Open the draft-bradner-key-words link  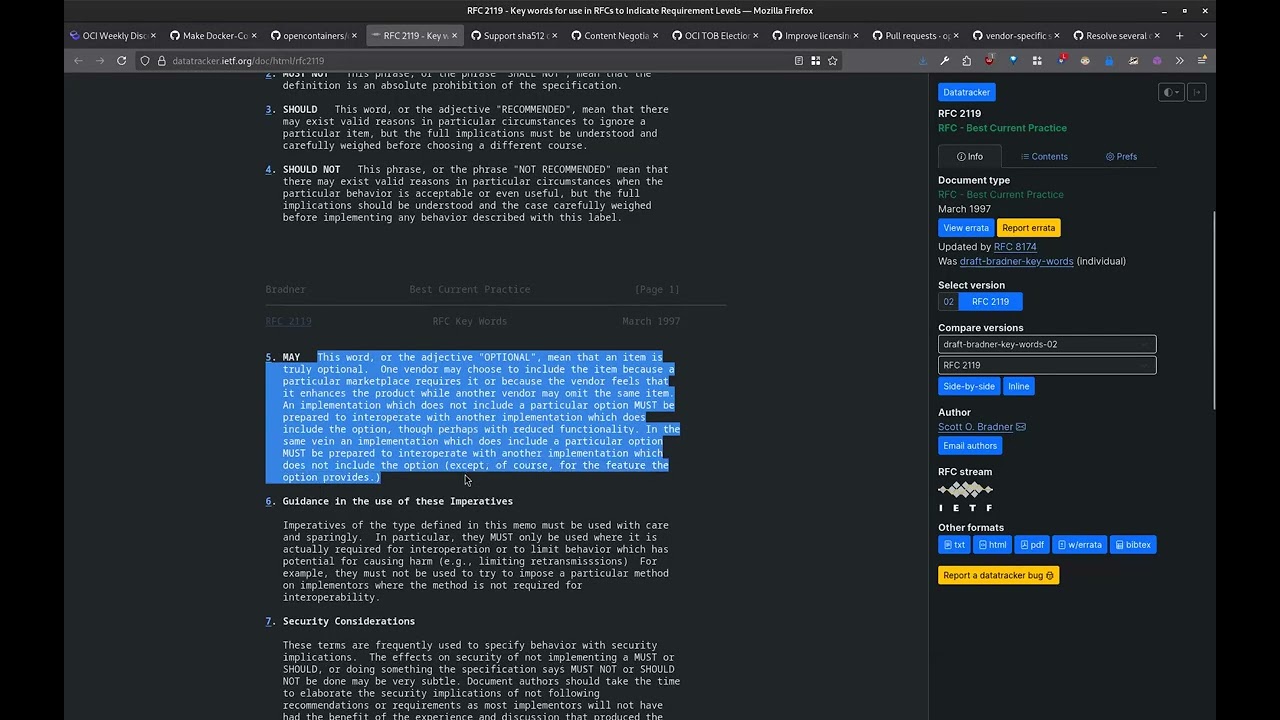[x=1016, y=261]
